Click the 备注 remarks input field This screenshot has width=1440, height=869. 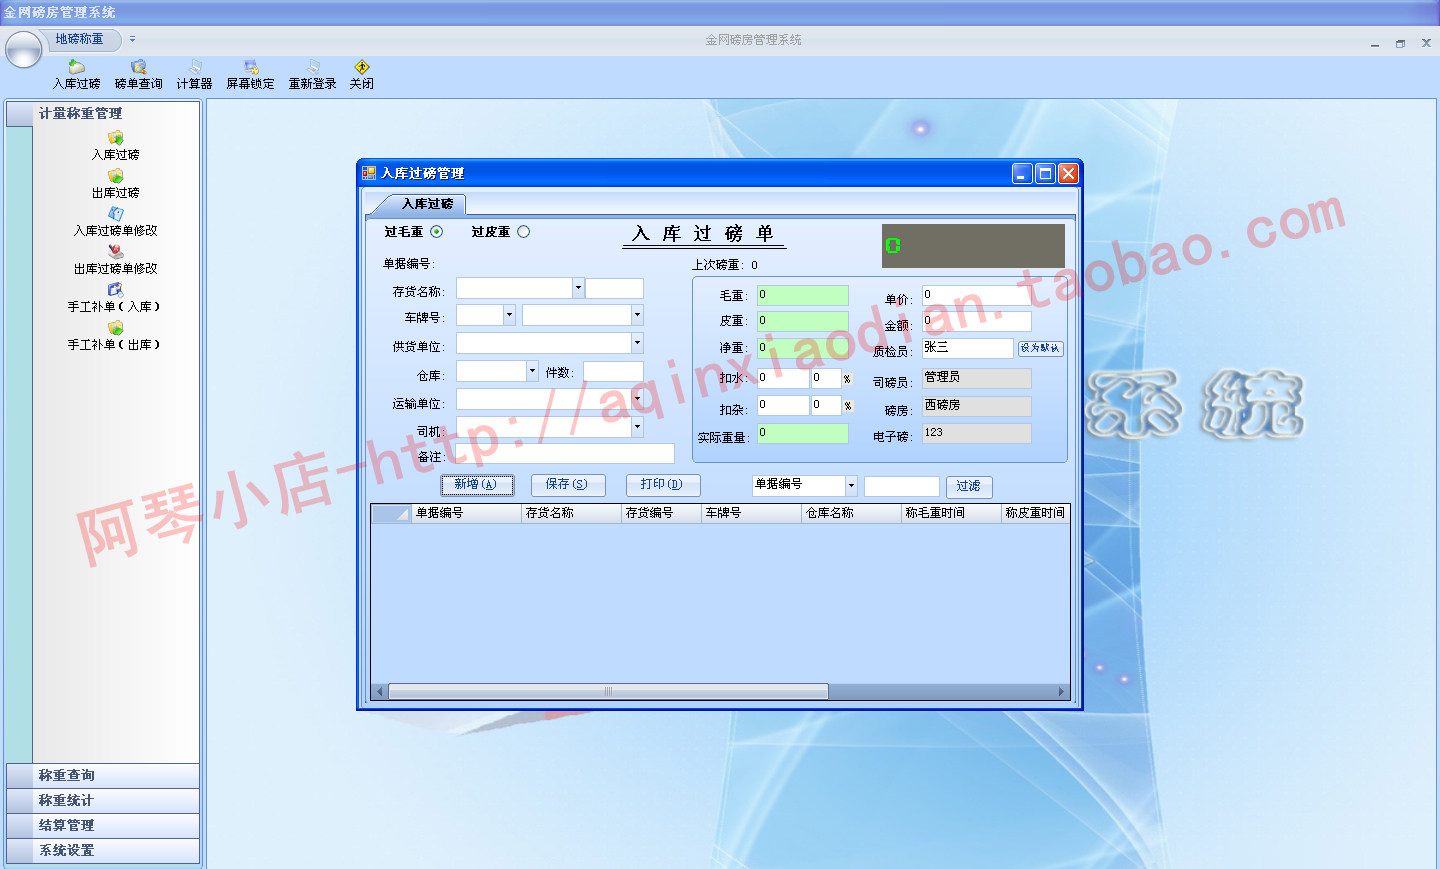[565, 454]
